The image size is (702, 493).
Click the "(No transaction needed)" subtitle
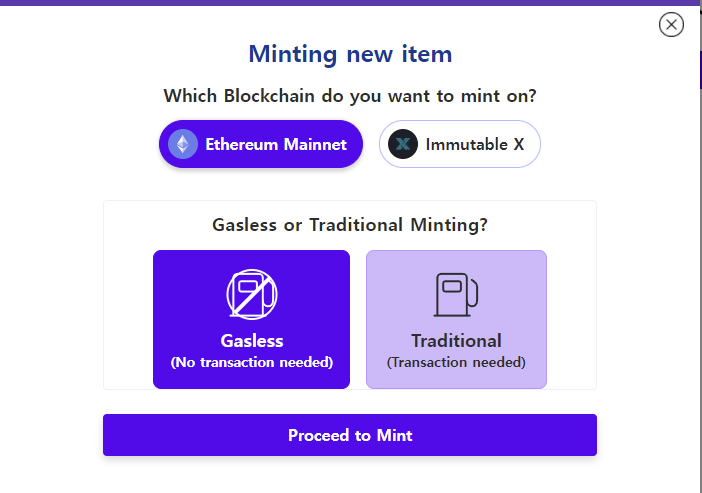(x=252, y=362)
